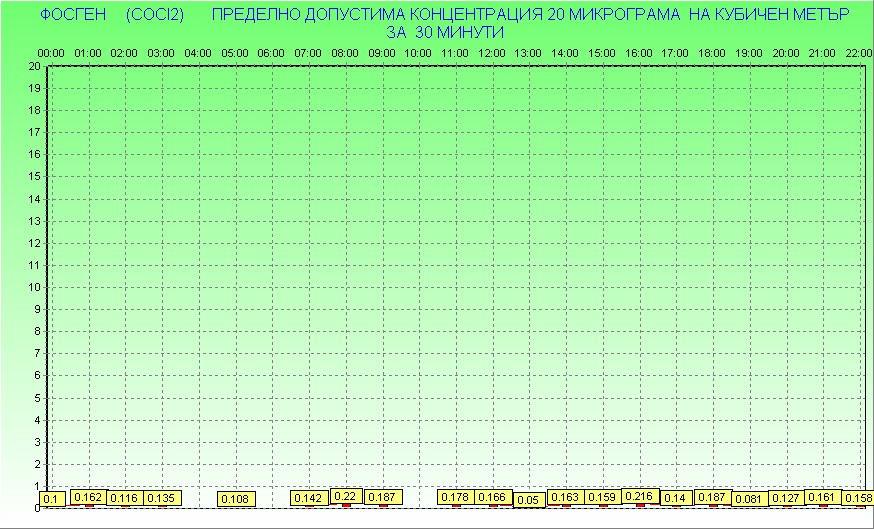The height and width of the screenshot is (529, 874).
Task: Click the 04:00 time axis label
Action: 198,54
